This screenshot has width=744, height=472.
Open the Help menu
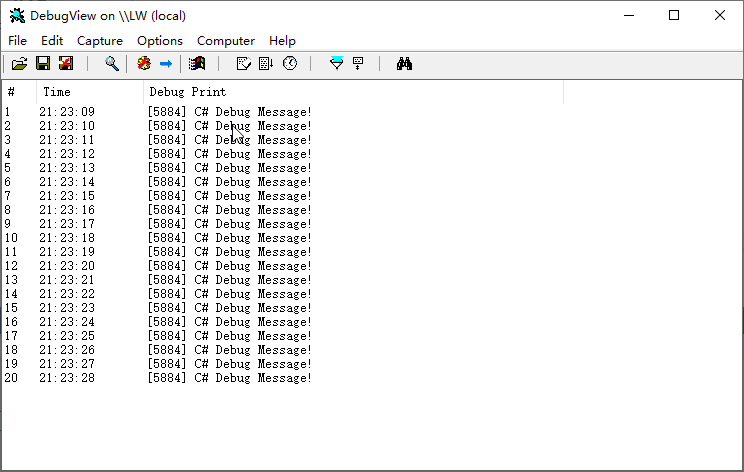[x=282, y=41]
